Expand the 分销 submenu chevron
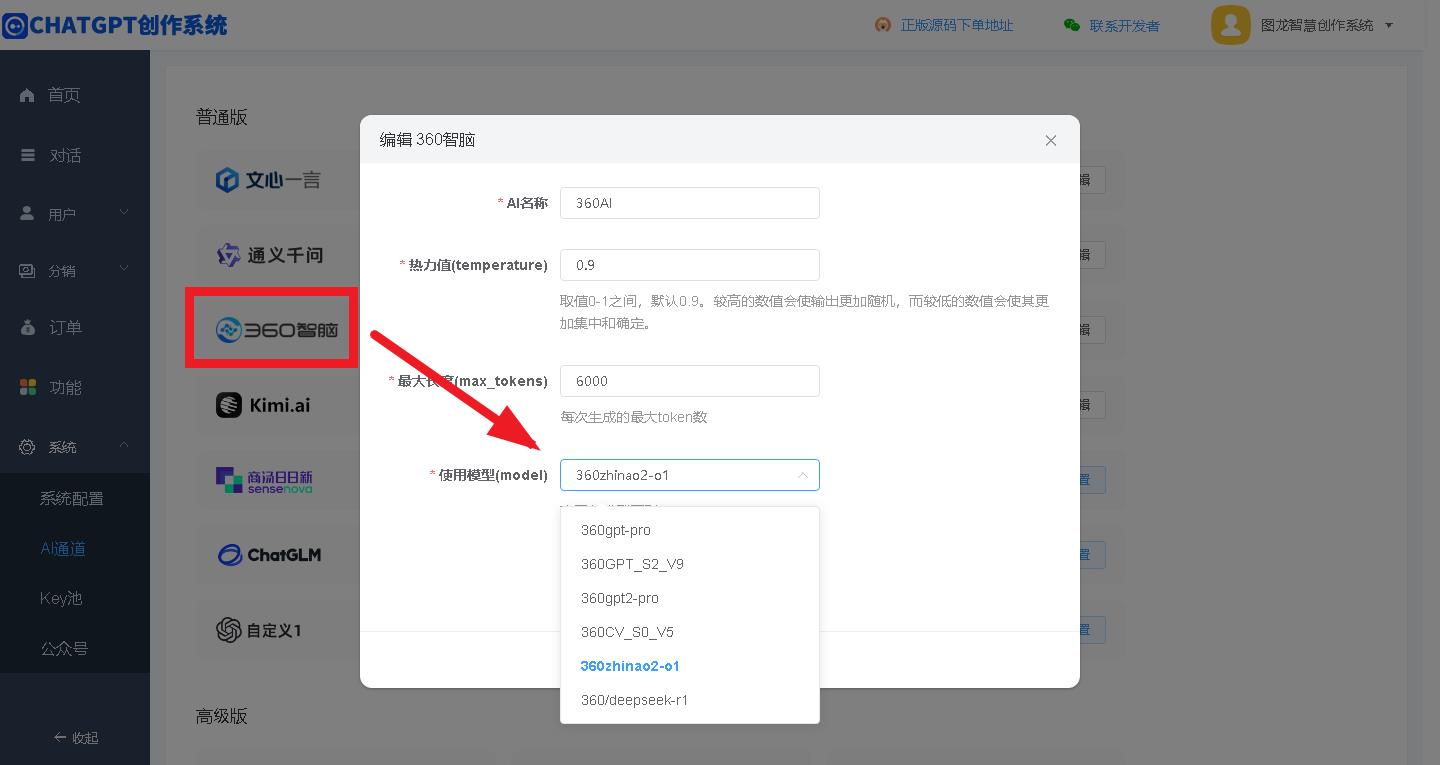This screenshot has width=1440, height=765. pyautogui.click(x=124, y=268)
